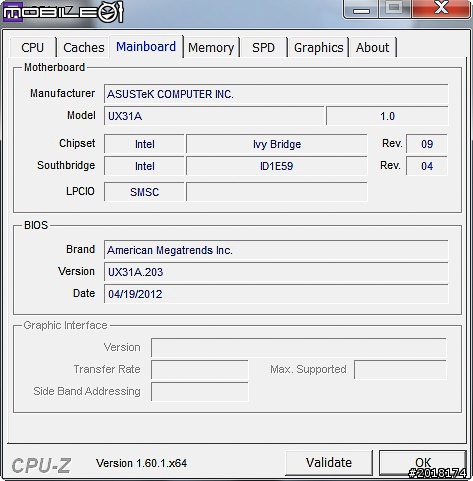Switch to the CPU tab
This screenshot has height=481, width=473.
[x=33, y=47]
